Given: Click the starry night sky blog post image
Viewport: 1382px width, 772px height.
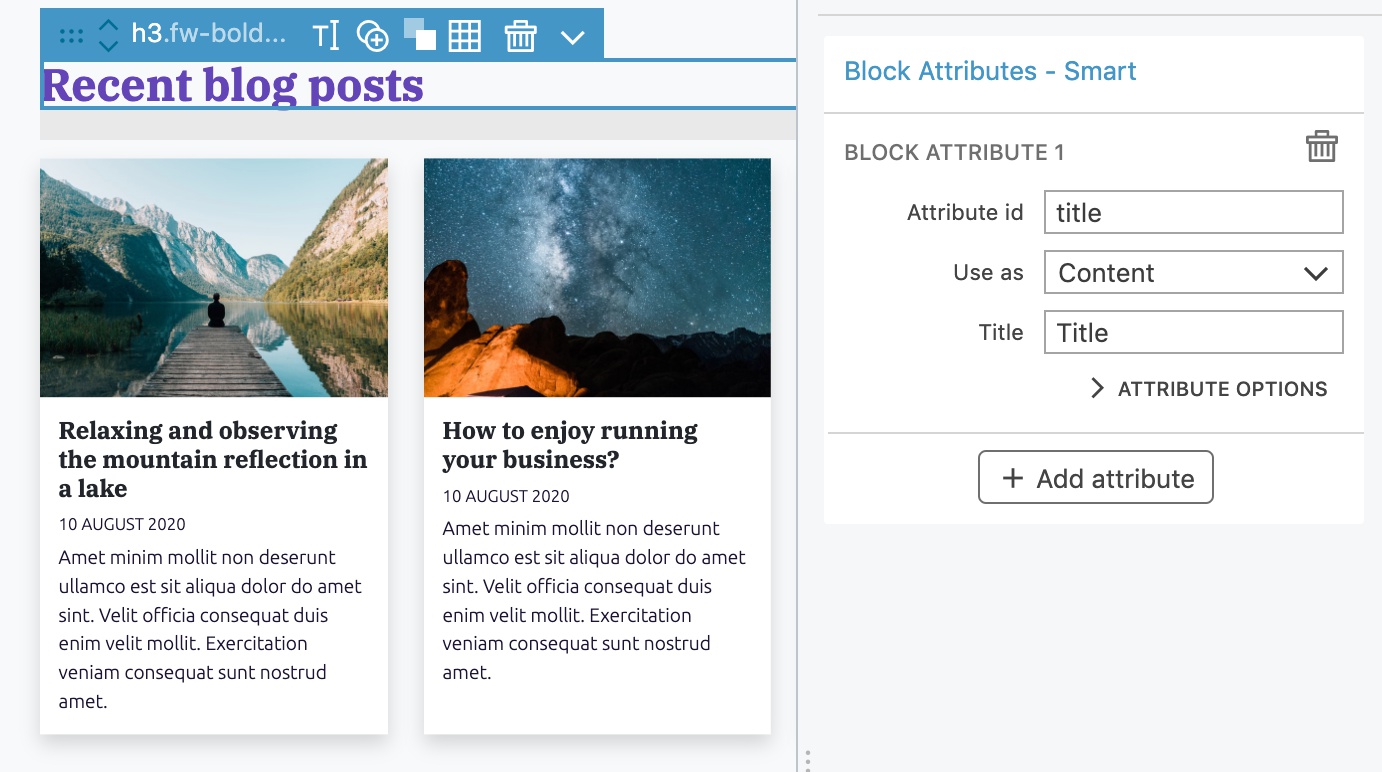Looking at the screenshot, I should click(597, 277).
